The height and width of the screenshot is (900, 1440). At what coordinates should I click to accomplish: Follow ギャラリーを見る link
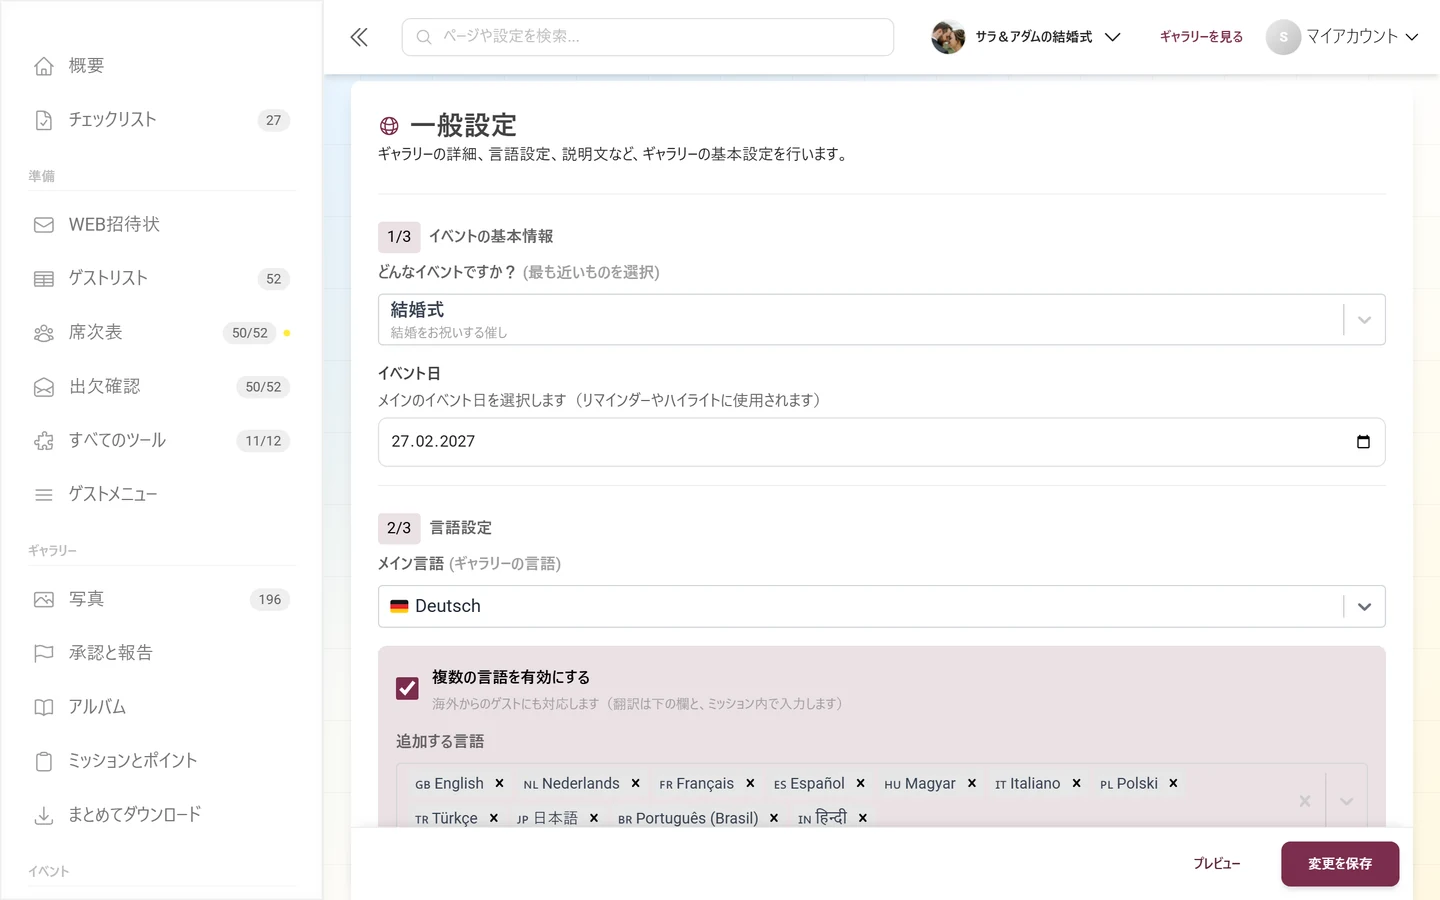(1201, 37)
